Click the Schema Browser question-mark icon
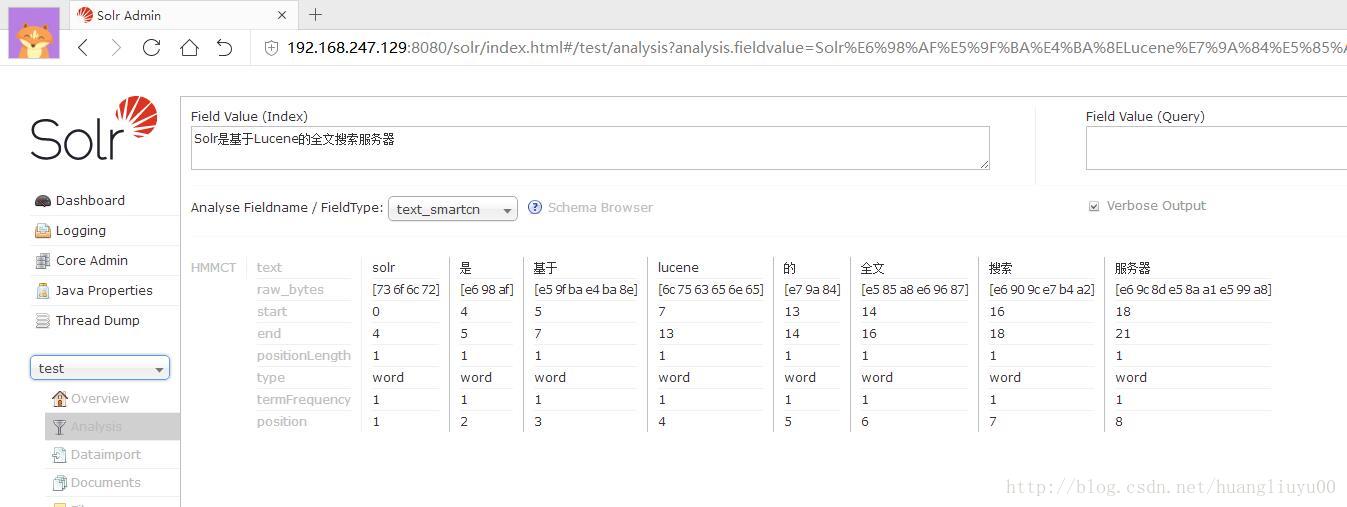The image size is (1347, 507). pos(535,207)
